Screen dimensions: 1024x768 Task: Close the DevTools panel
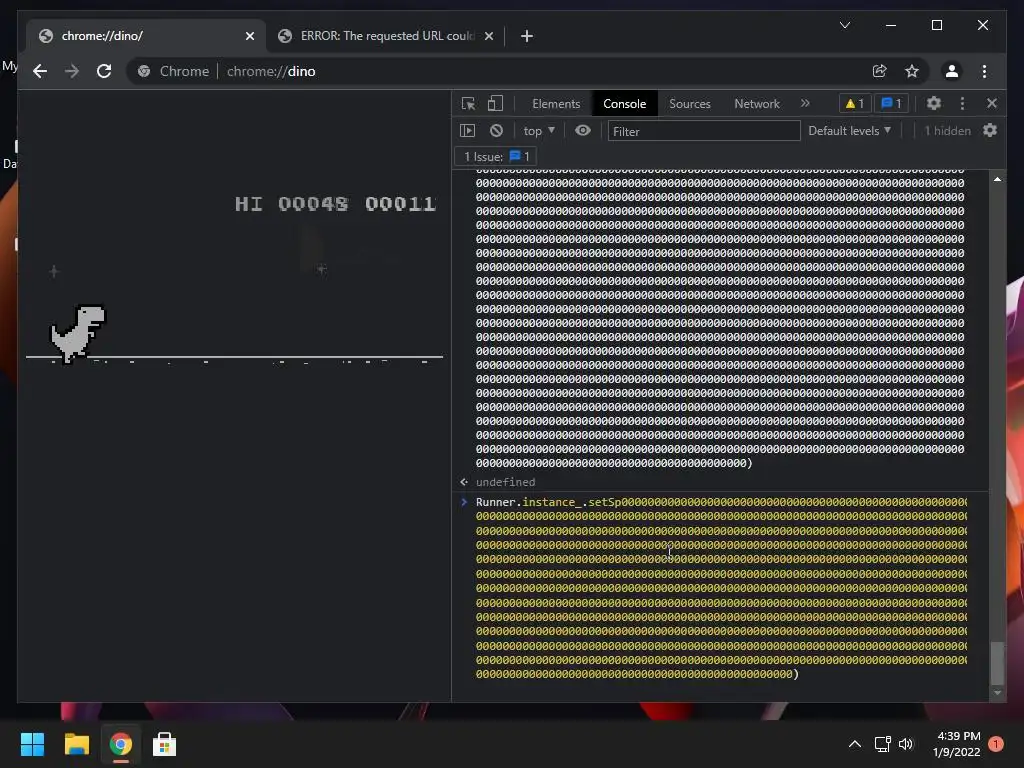pos(992,103)
